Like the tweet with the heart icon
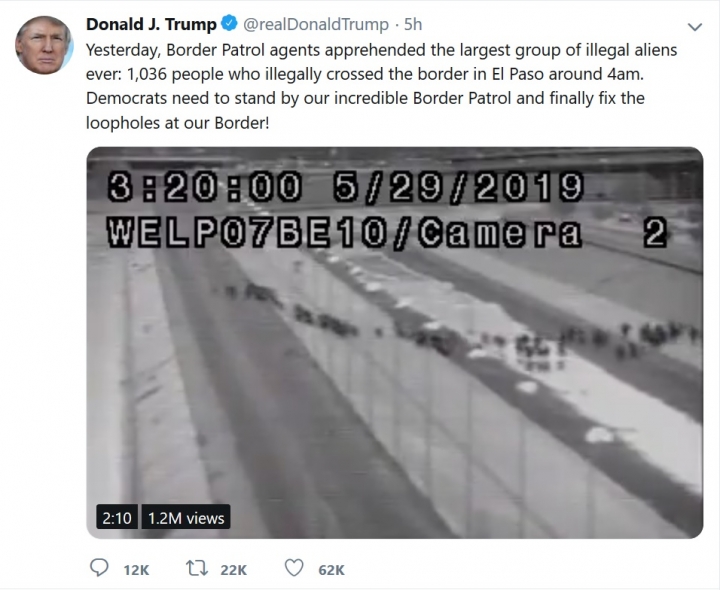The width and height of the screenshot is (720, 590). coord(294,568)
